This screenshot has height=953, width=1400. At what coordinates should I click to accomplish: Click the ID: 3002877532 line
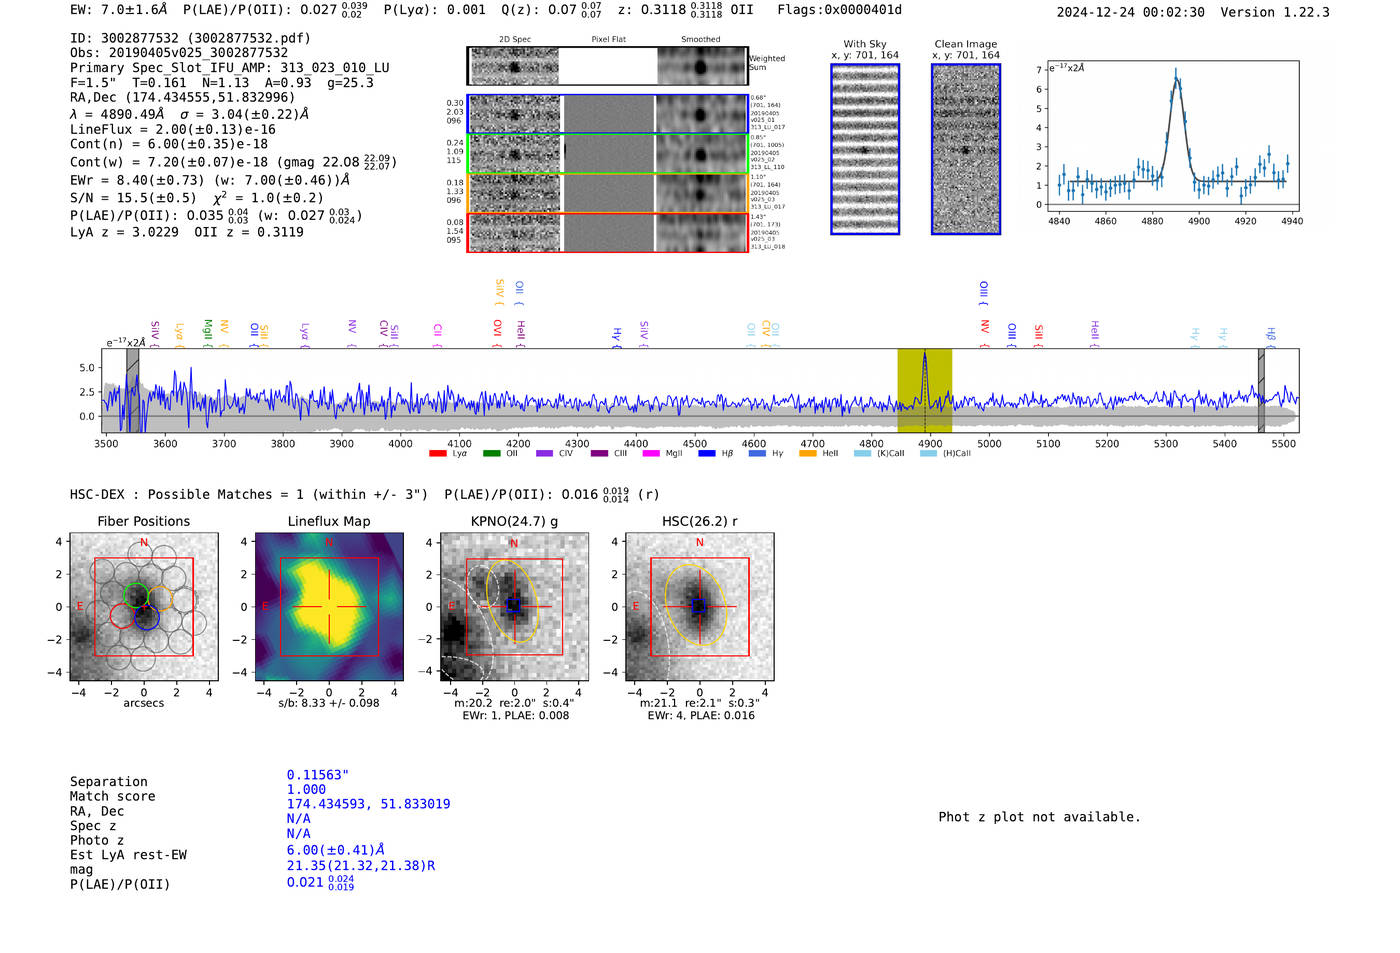[x=190, y=38]
